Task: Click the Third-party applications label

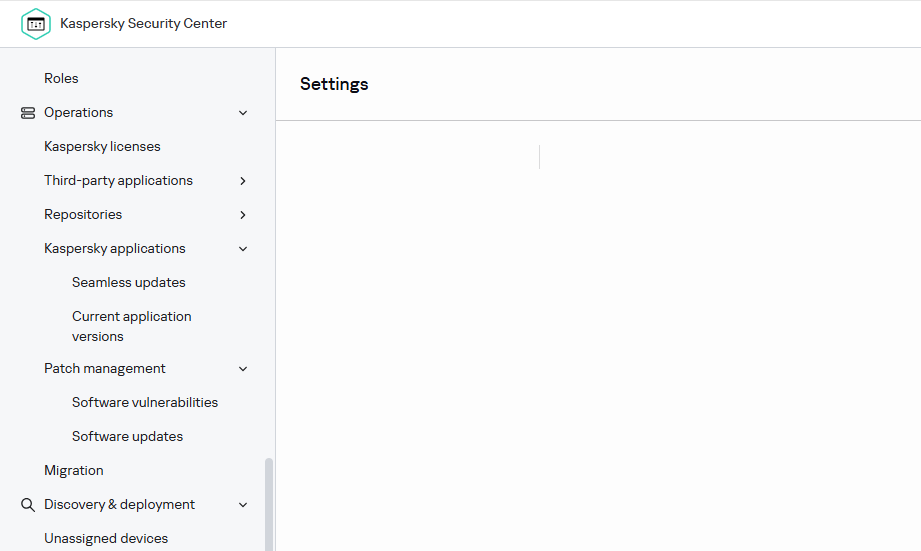Action: [118, 181]
